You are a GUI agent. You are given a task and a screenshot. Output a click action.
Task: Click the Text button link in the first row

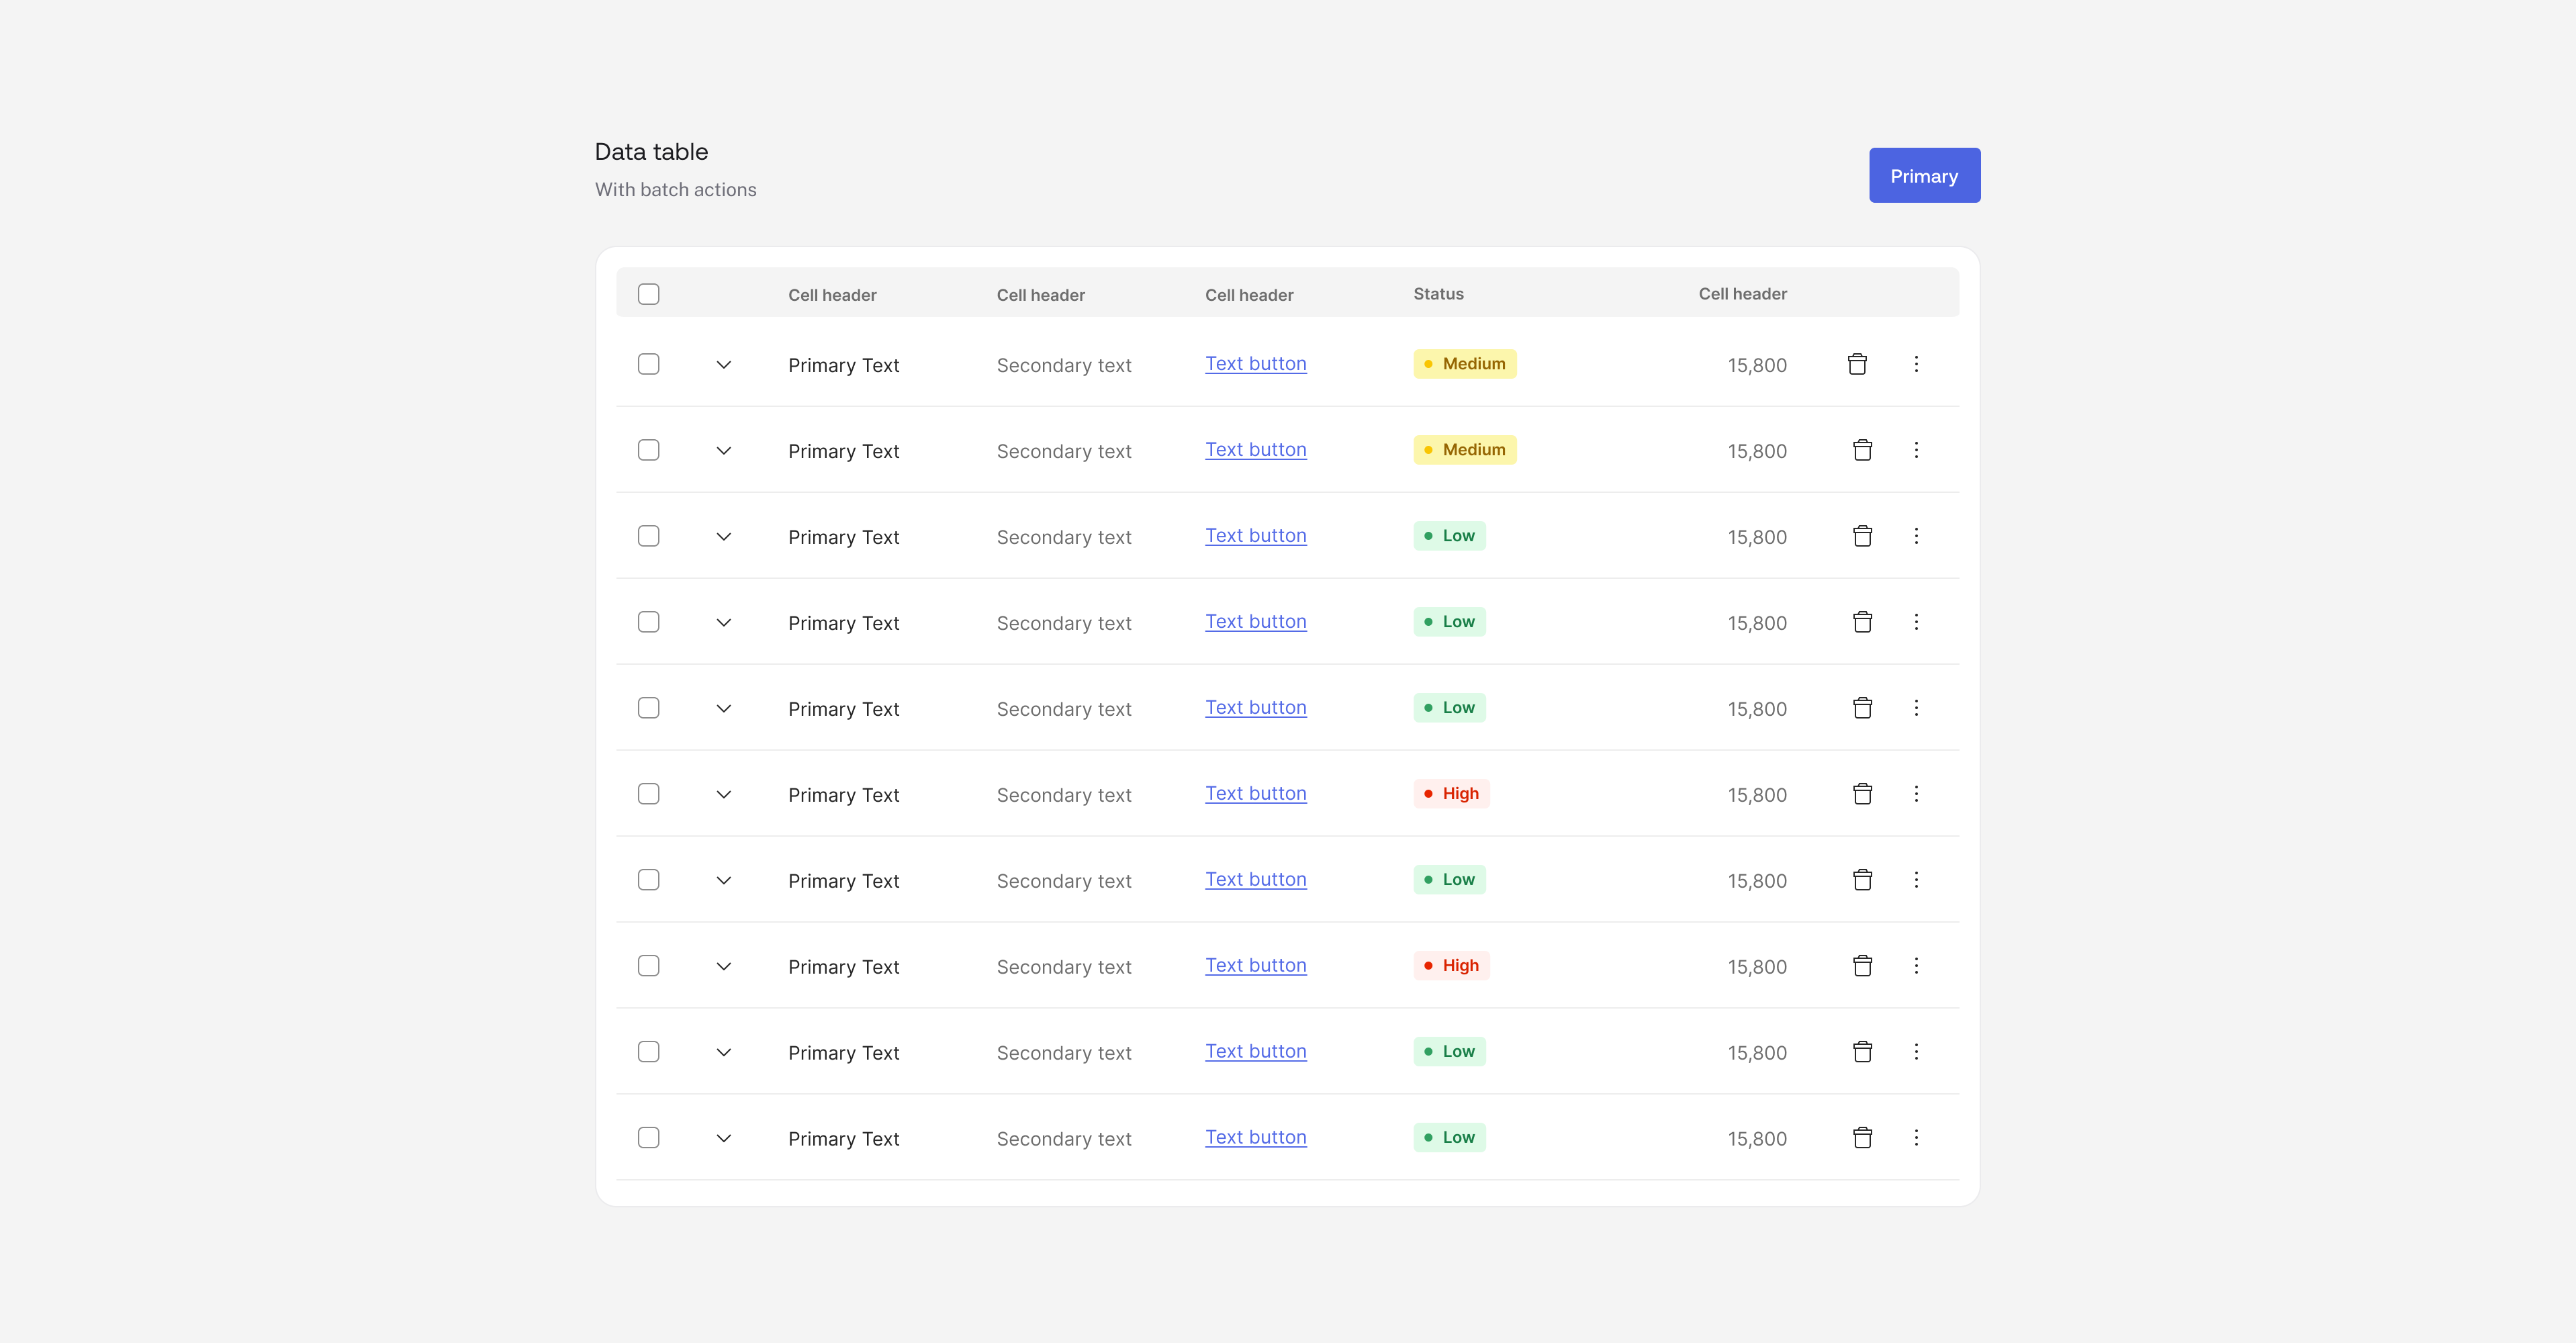(1255, 364)
